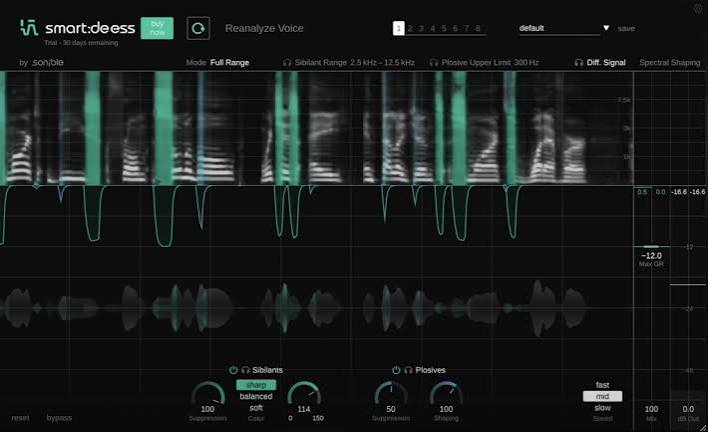708x432 pixels.
Task: Click the Diff. Signal headphone icon
Action: [x=578, y=62]
